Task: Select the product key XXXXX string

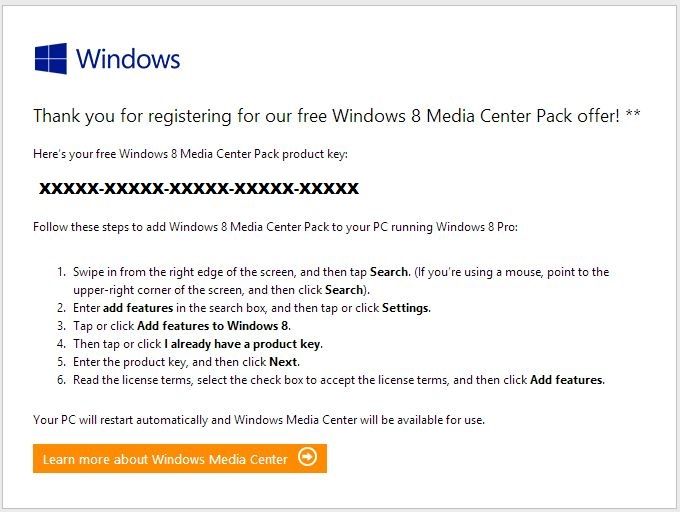Action: click(x=198, y=188)
